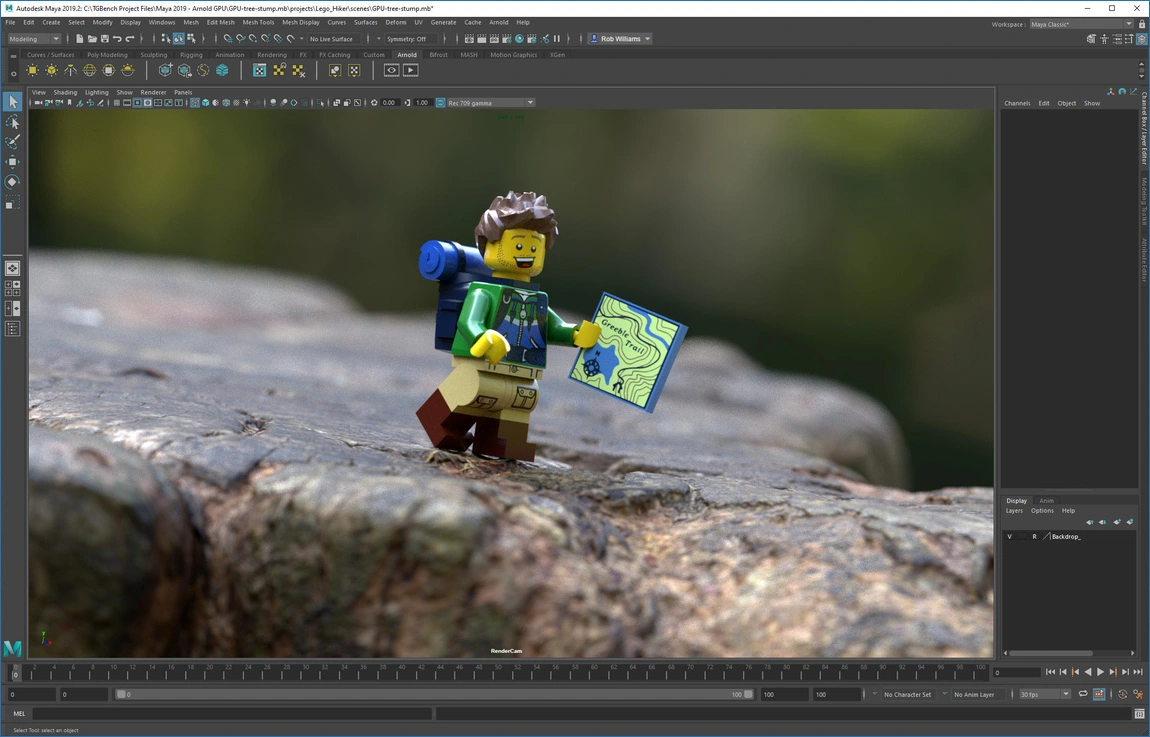Create an Arnold Physical Sky
1150x737 pixels.
pos(128,70)
